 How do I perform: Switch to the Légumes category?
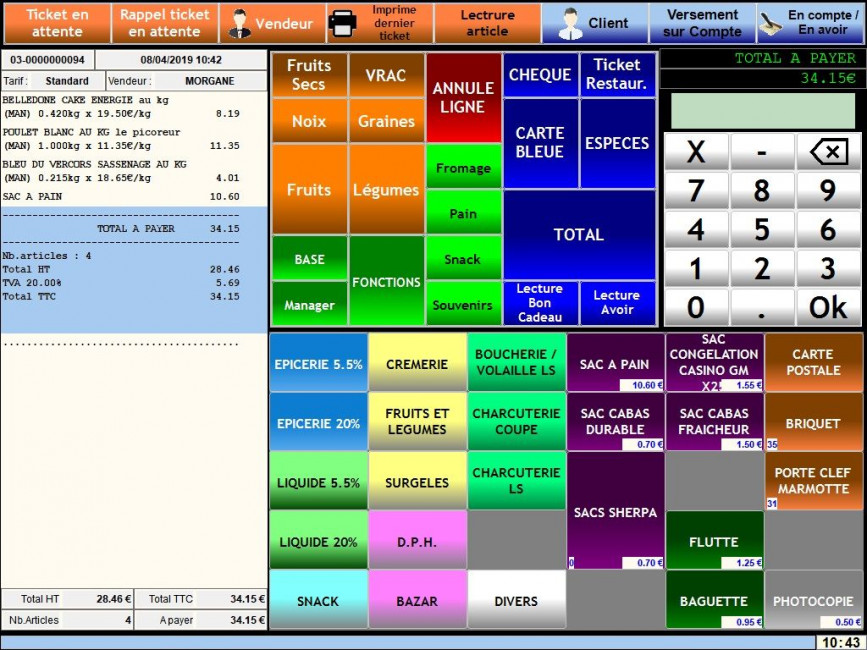(386, 189)
